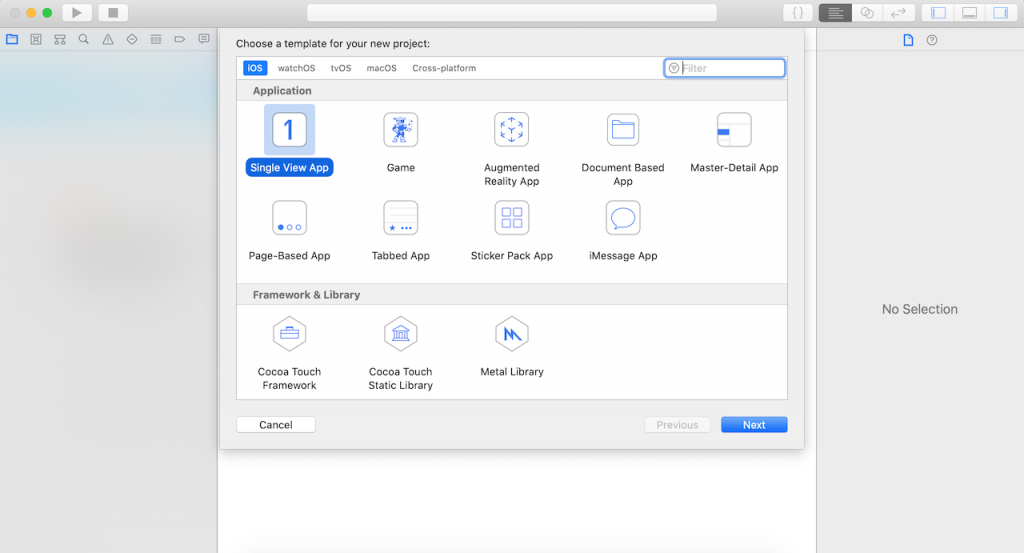1024x553 pixels.
Task: Click the Next button
Action: [754, 424]
